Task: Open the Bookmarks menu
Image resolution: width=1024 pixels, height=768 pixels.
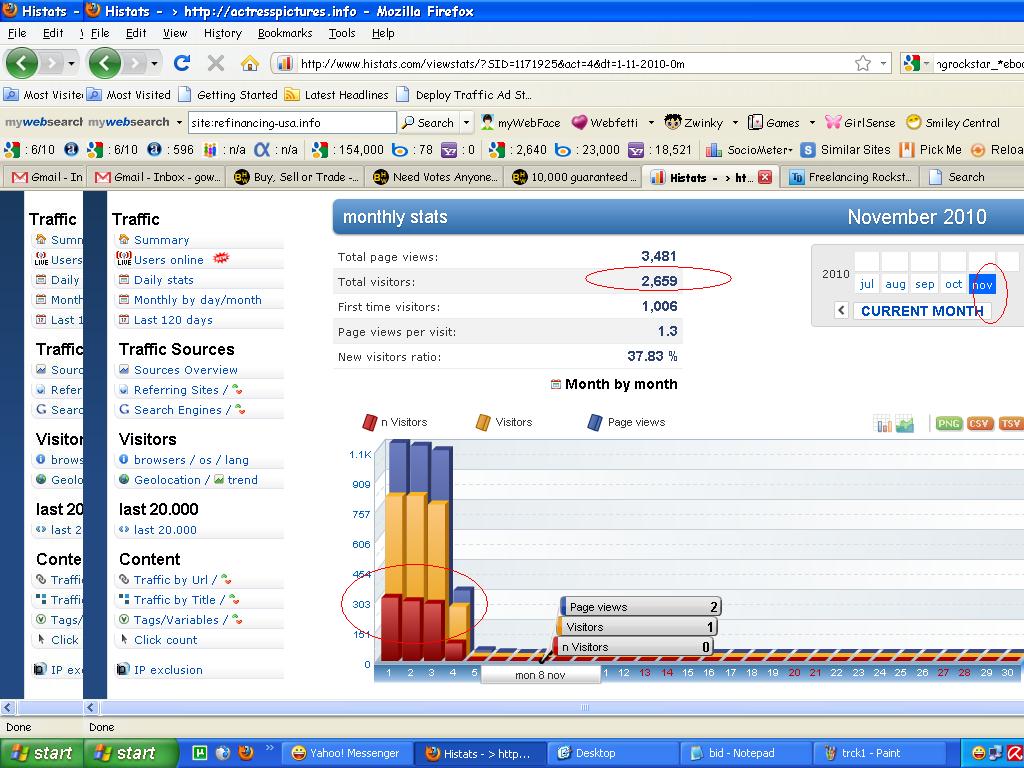Action: click(x=285, y=33)
